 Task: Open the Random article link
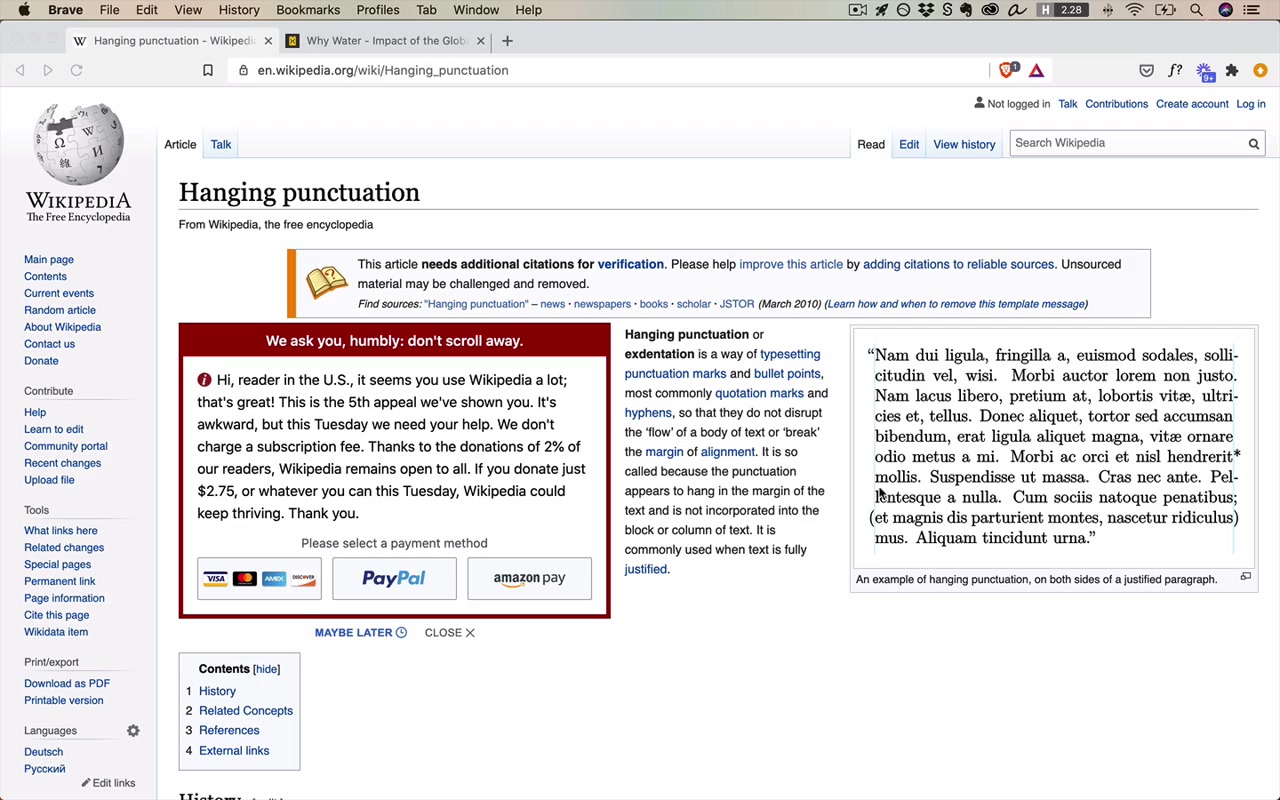pos(60,310)
